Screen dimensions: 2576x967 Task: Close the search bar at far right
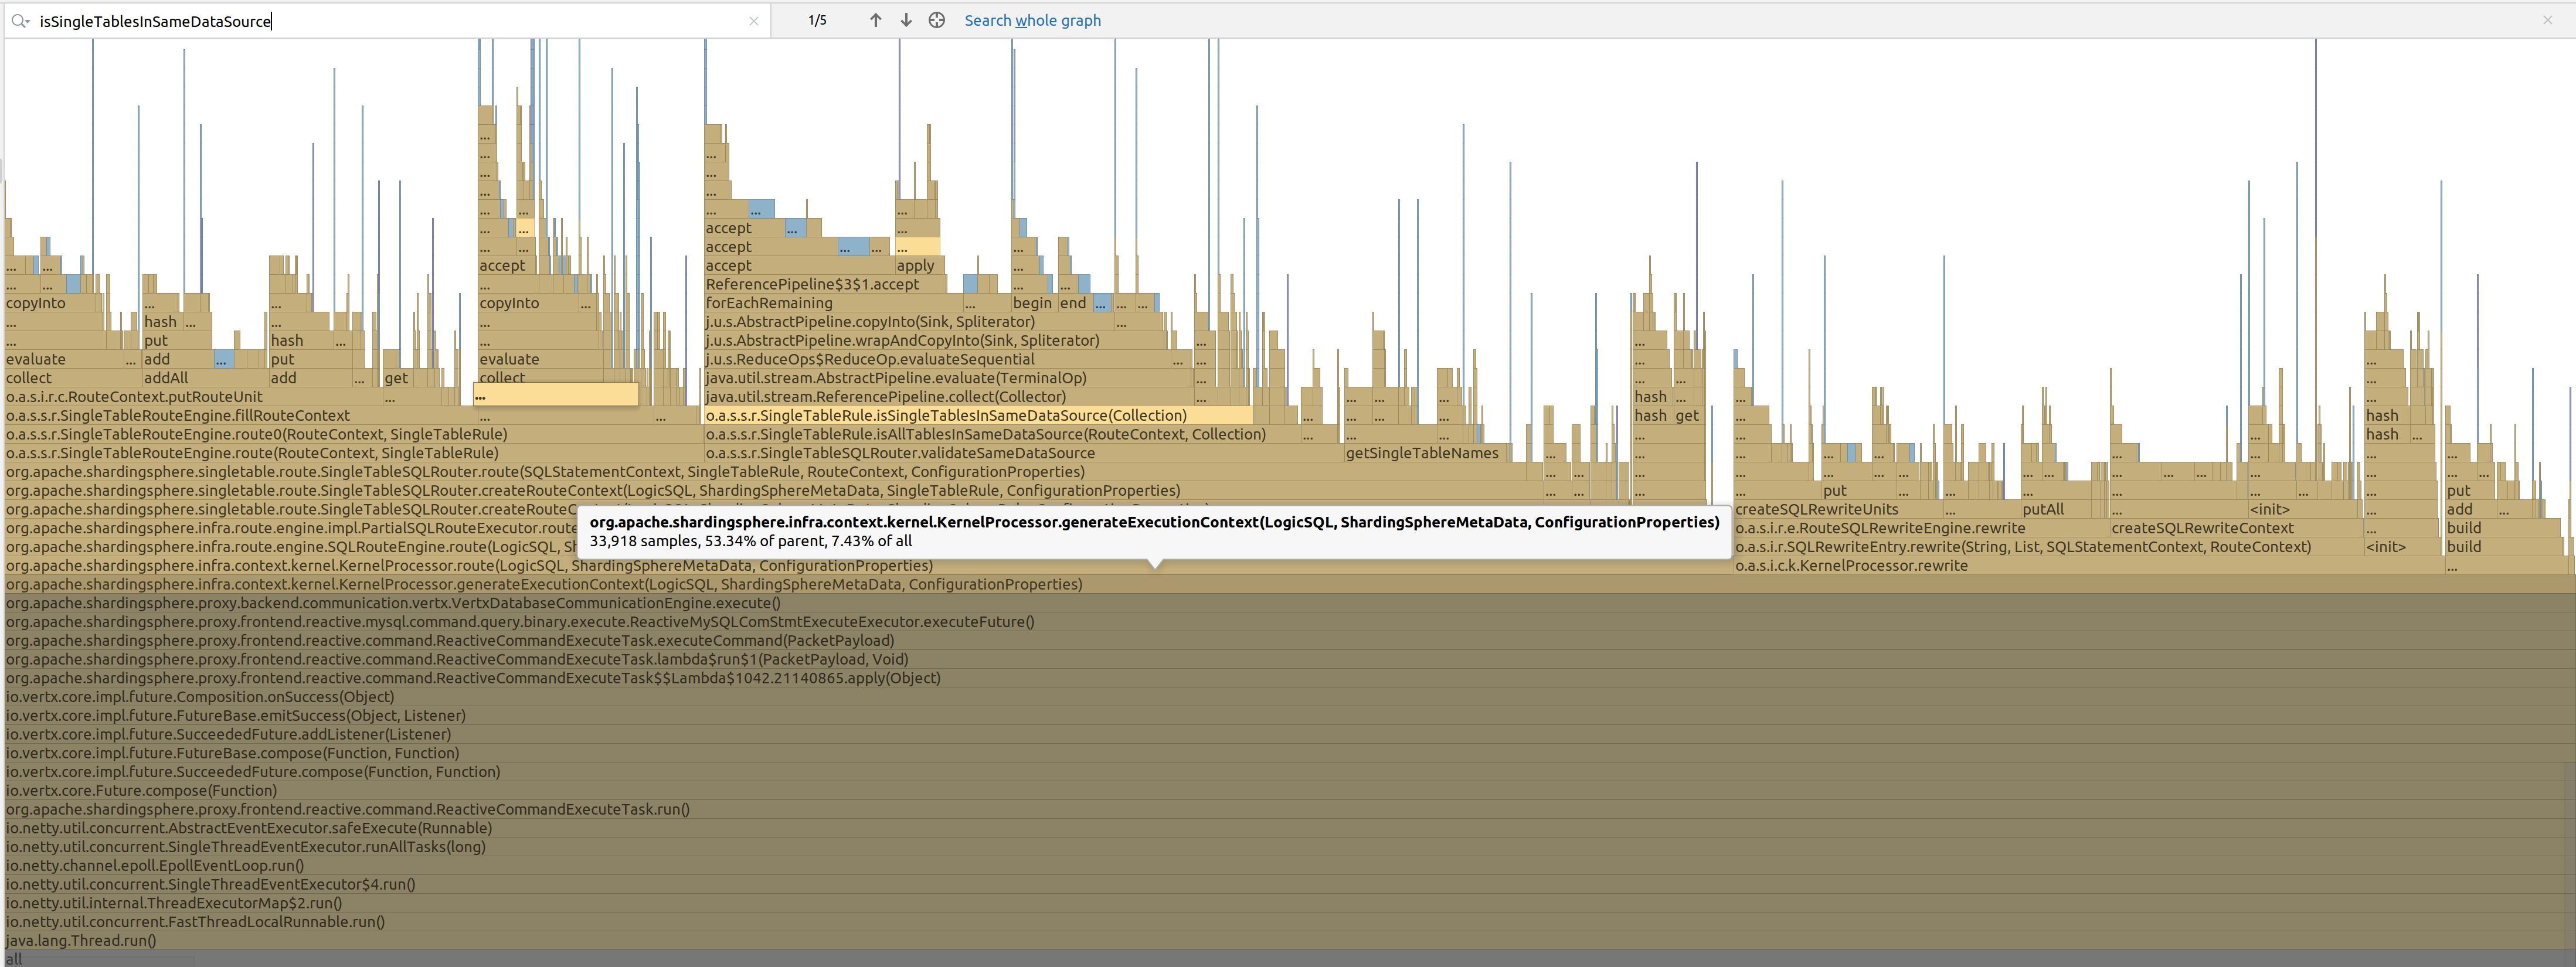pyautogui.click(x=2547, y=20)
